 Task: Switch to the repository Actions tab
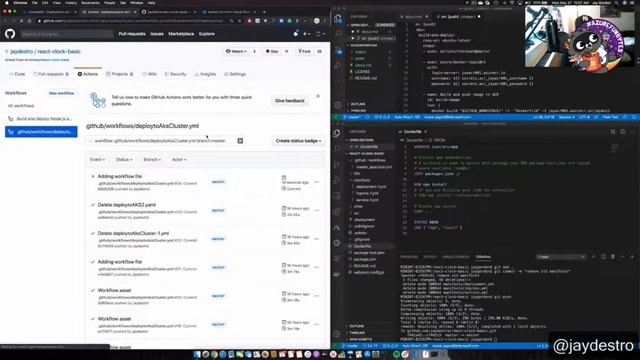[88, 74]
